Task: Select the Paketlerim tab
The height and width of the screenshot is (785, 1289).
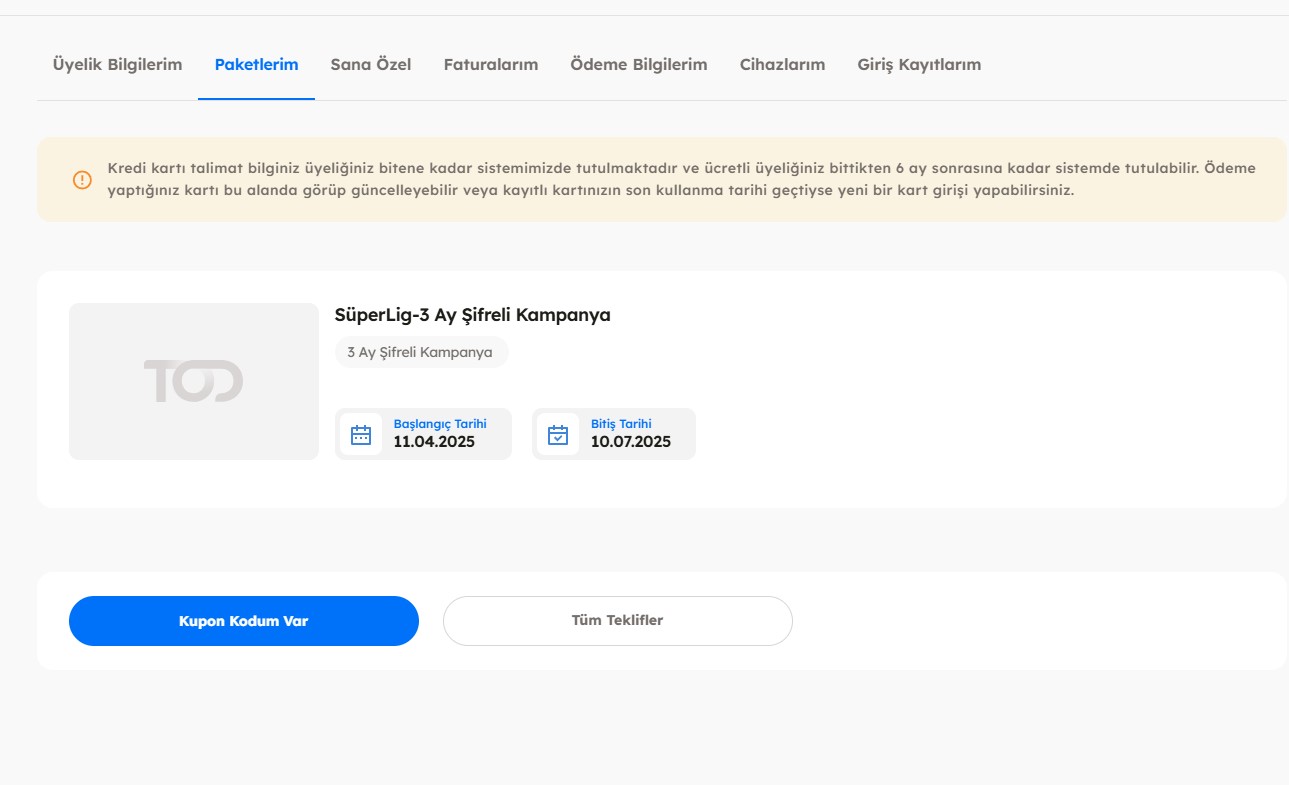Action: pos(256,65)
